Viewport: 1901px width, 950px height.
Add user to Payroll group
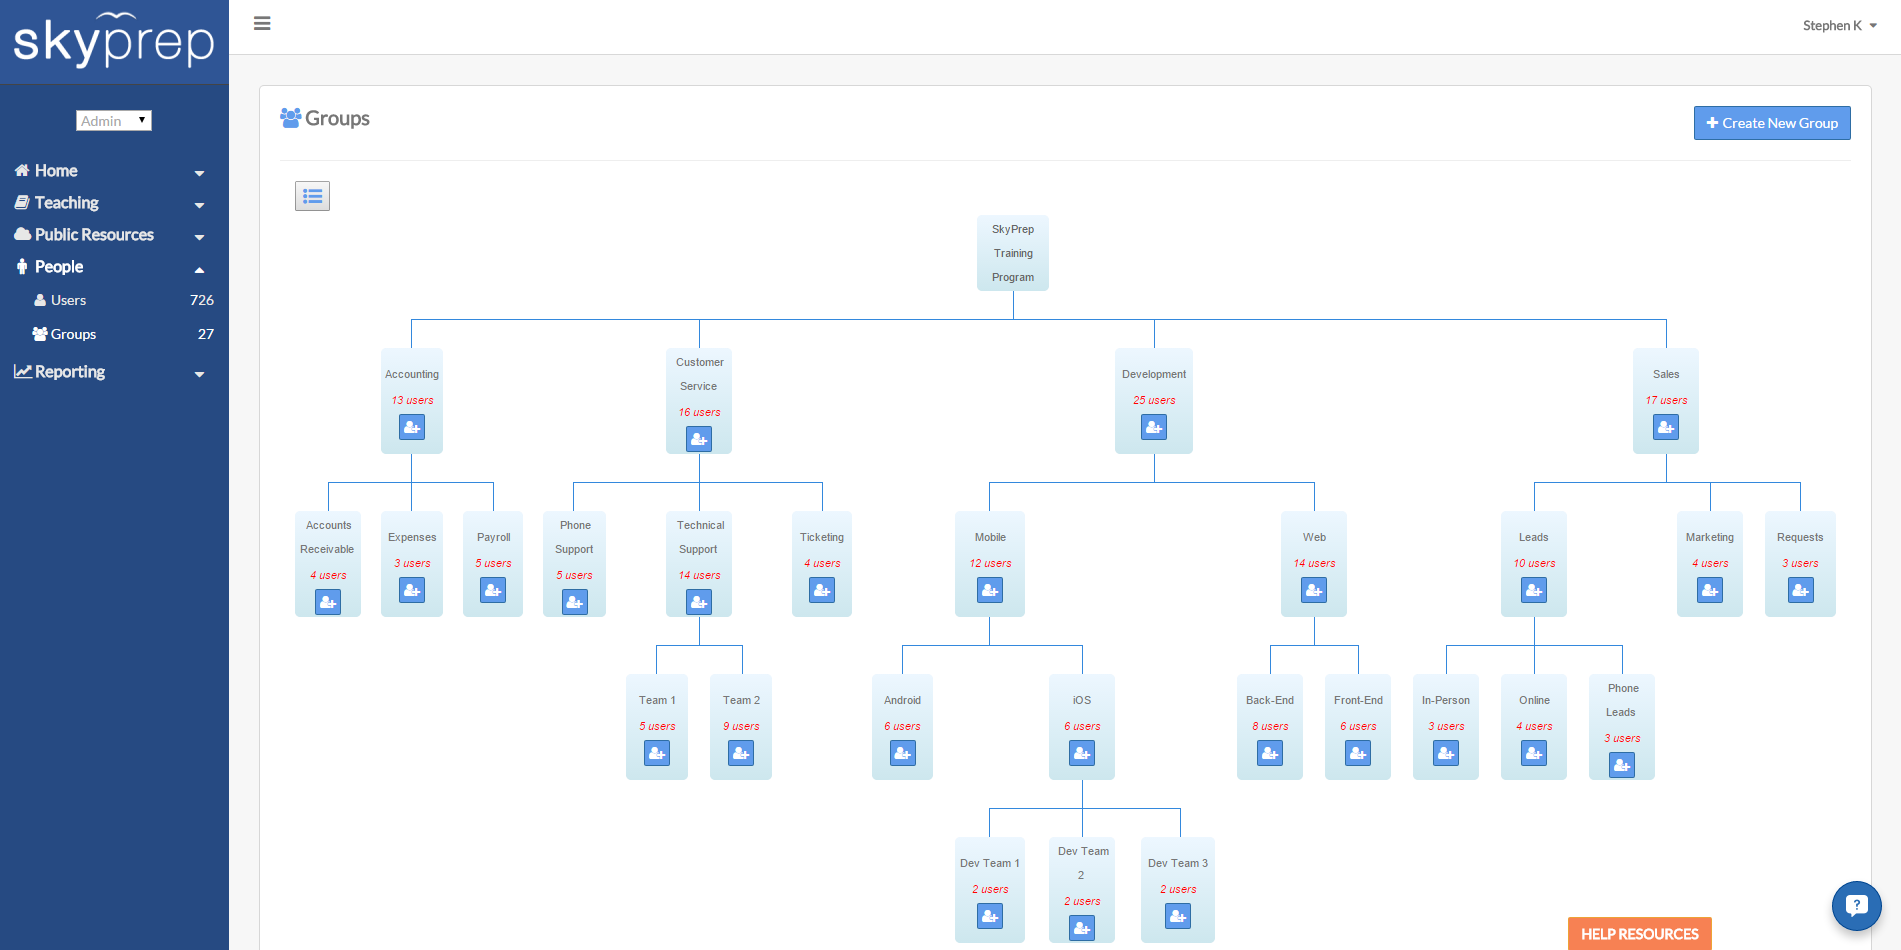click(493, 591)
